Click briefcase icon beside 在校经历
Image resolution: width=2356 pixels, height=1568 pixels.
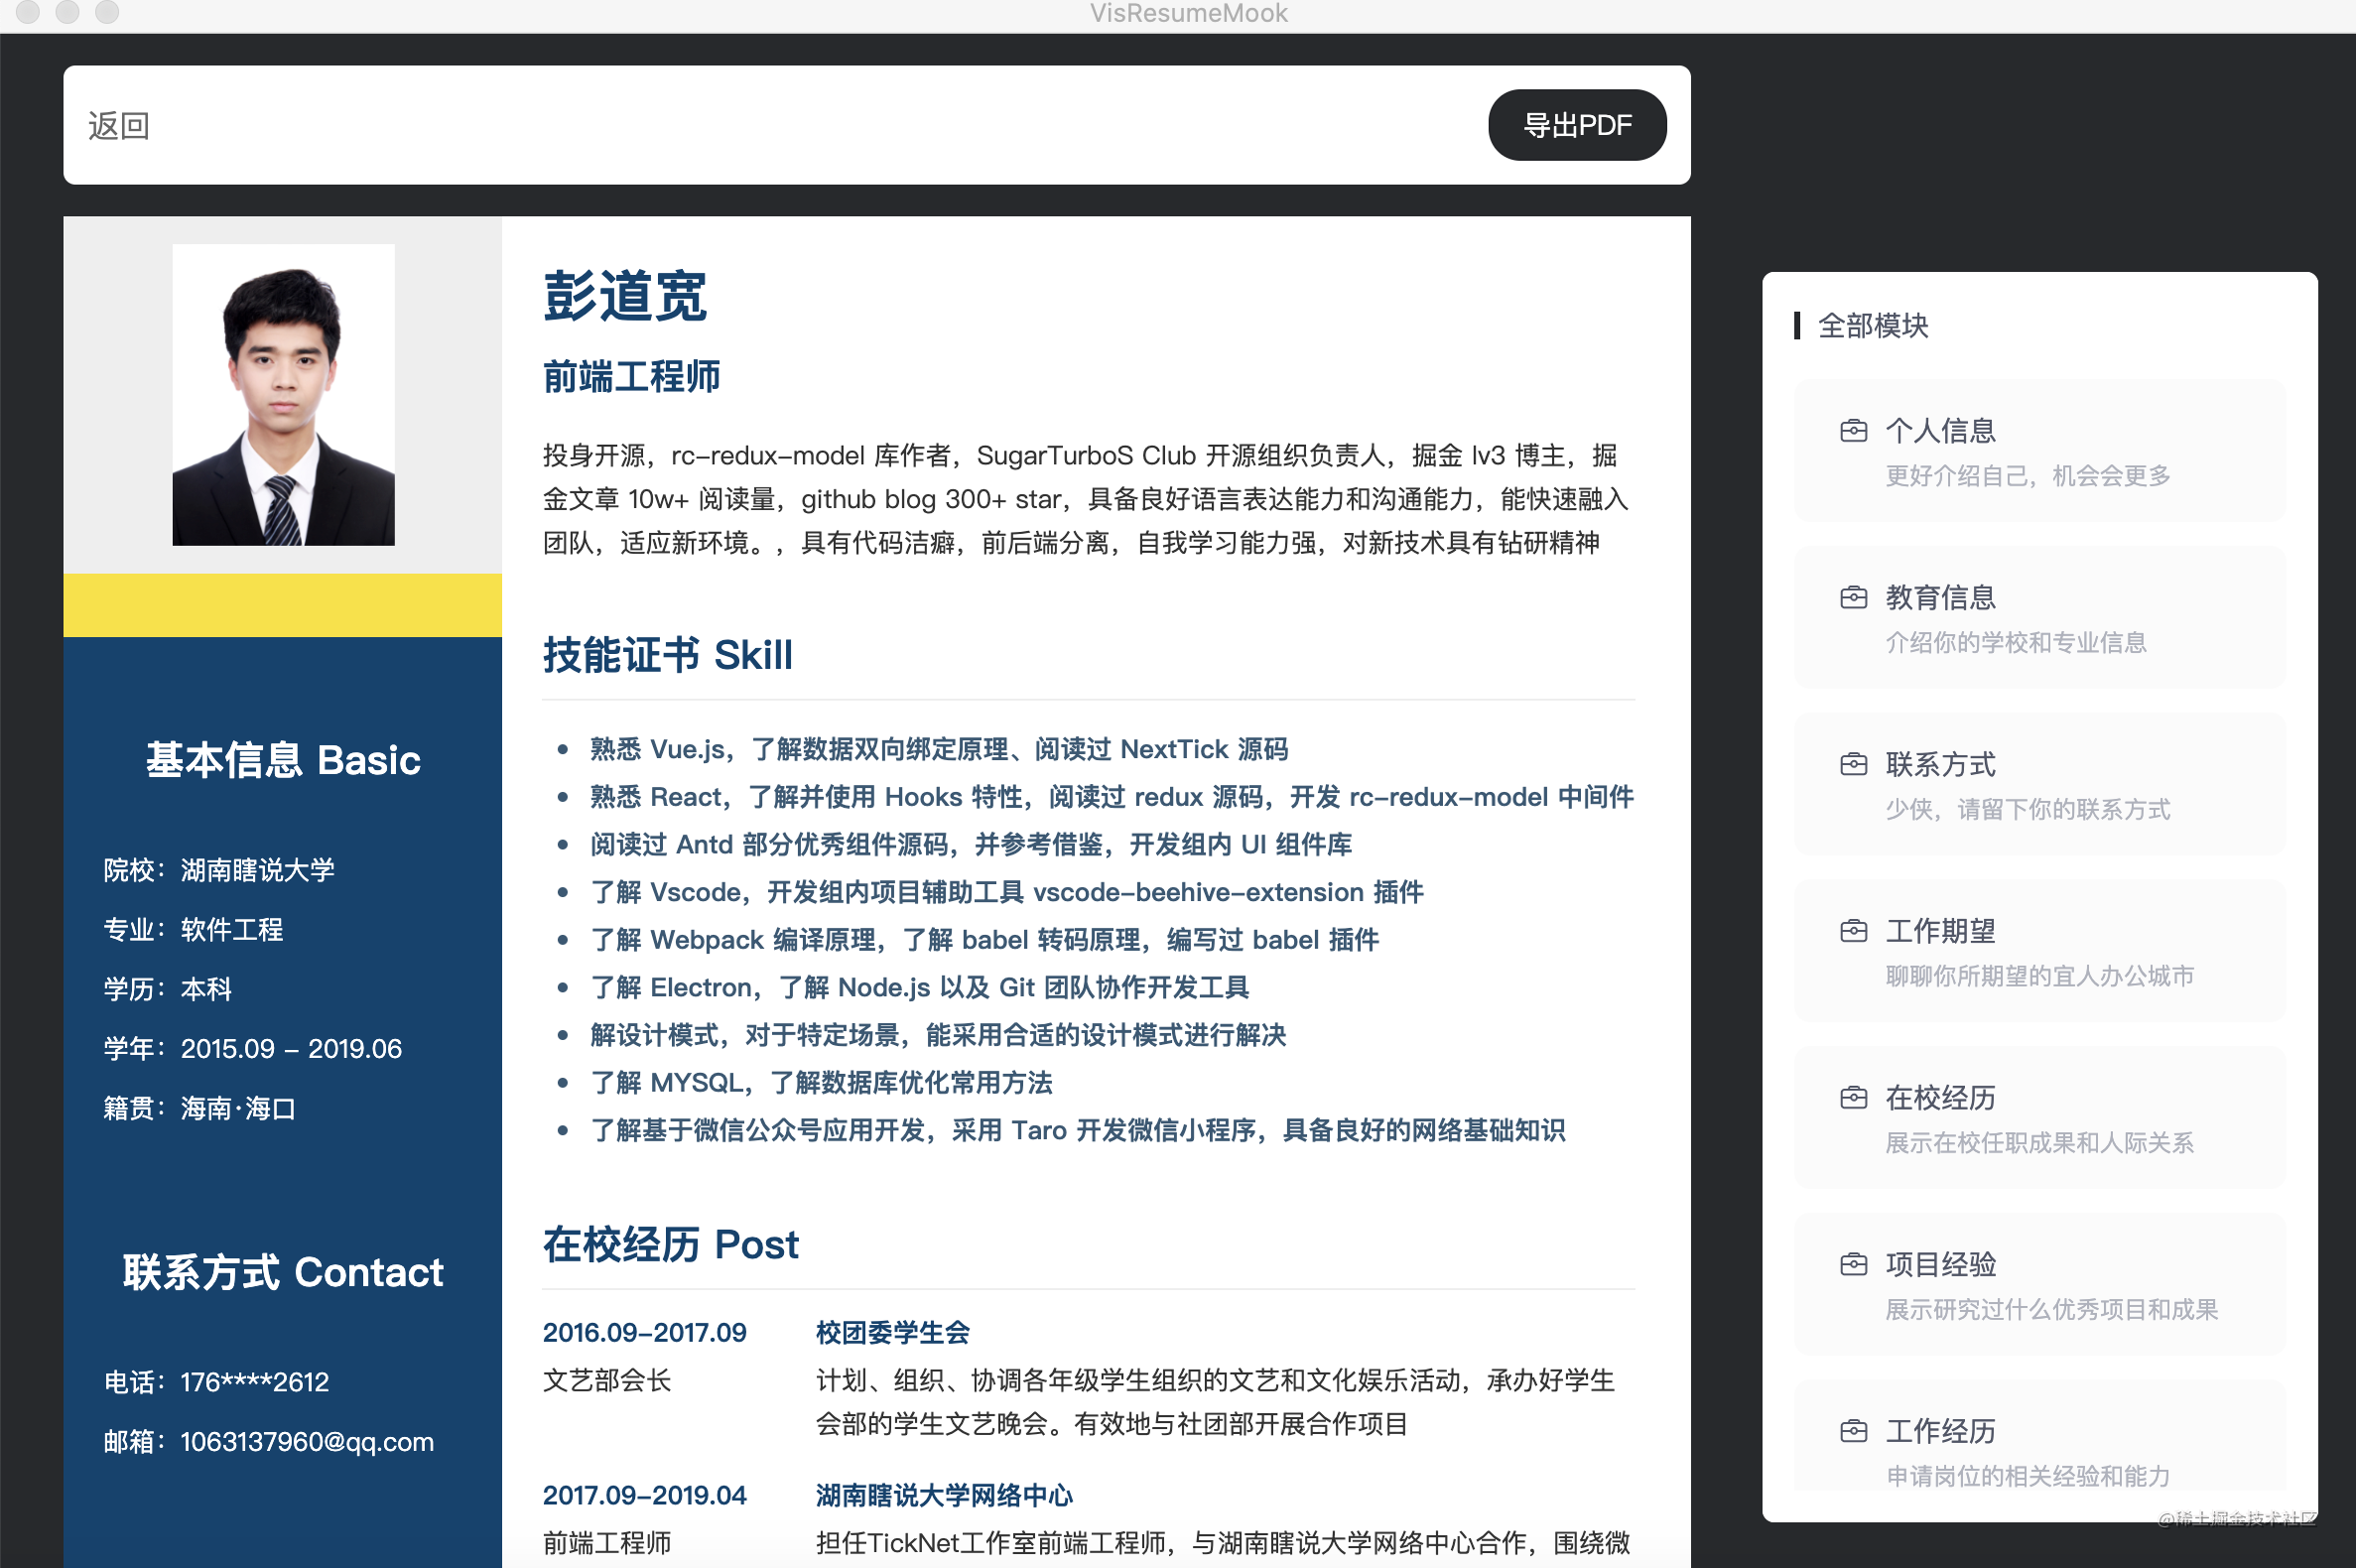point(1853,1098)
